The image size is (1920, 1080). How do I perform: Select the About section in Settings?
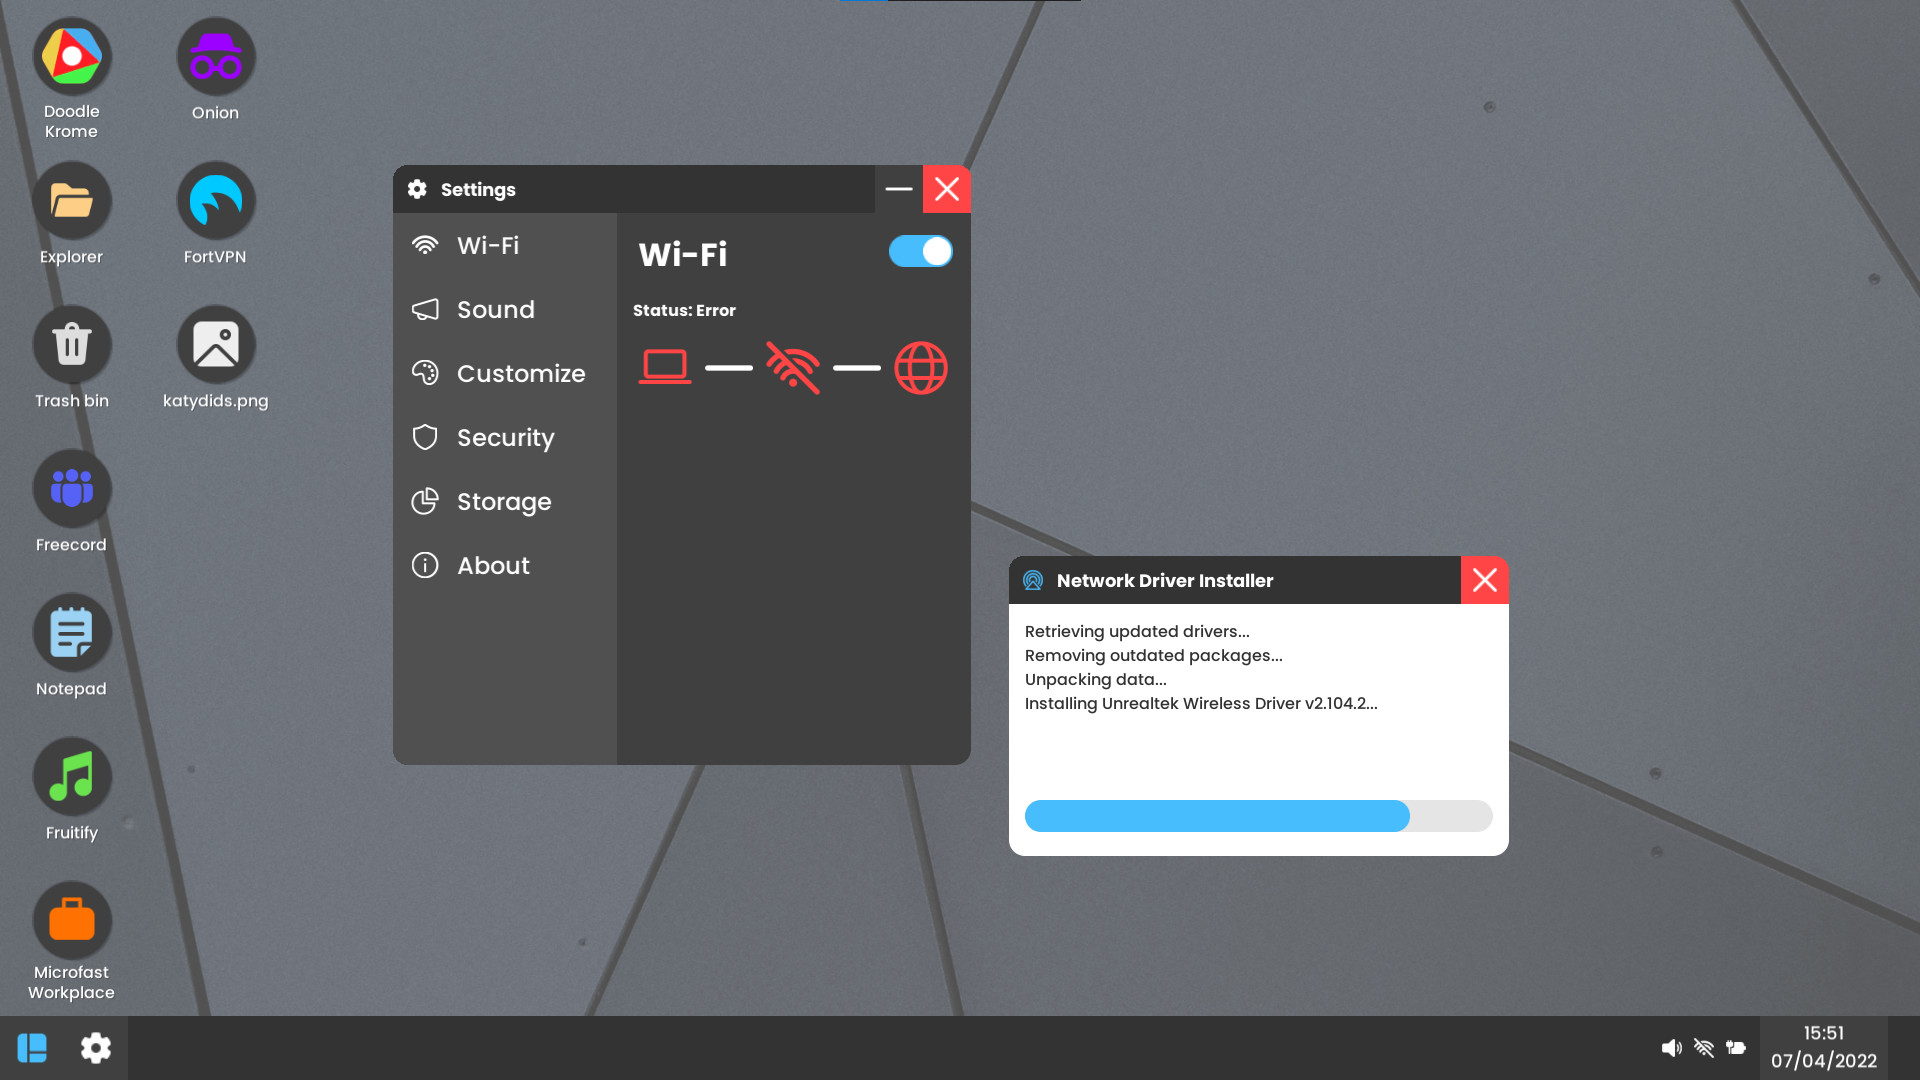click(493, 565)
